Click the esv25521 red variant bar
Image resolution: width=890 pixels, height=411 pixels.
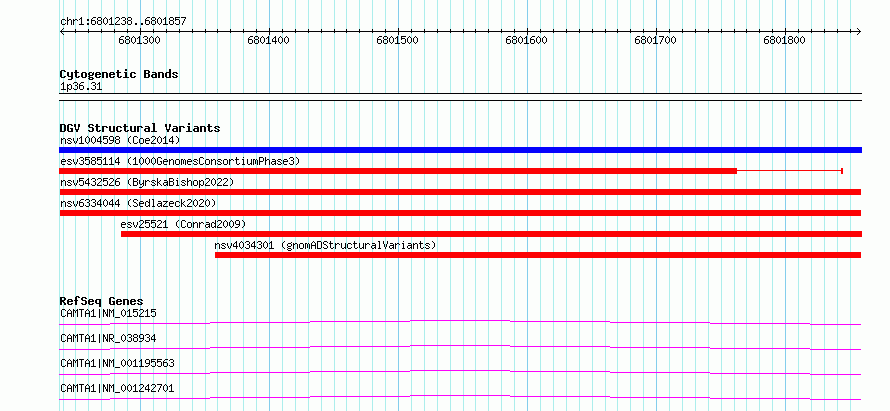(x=492, y=234)
